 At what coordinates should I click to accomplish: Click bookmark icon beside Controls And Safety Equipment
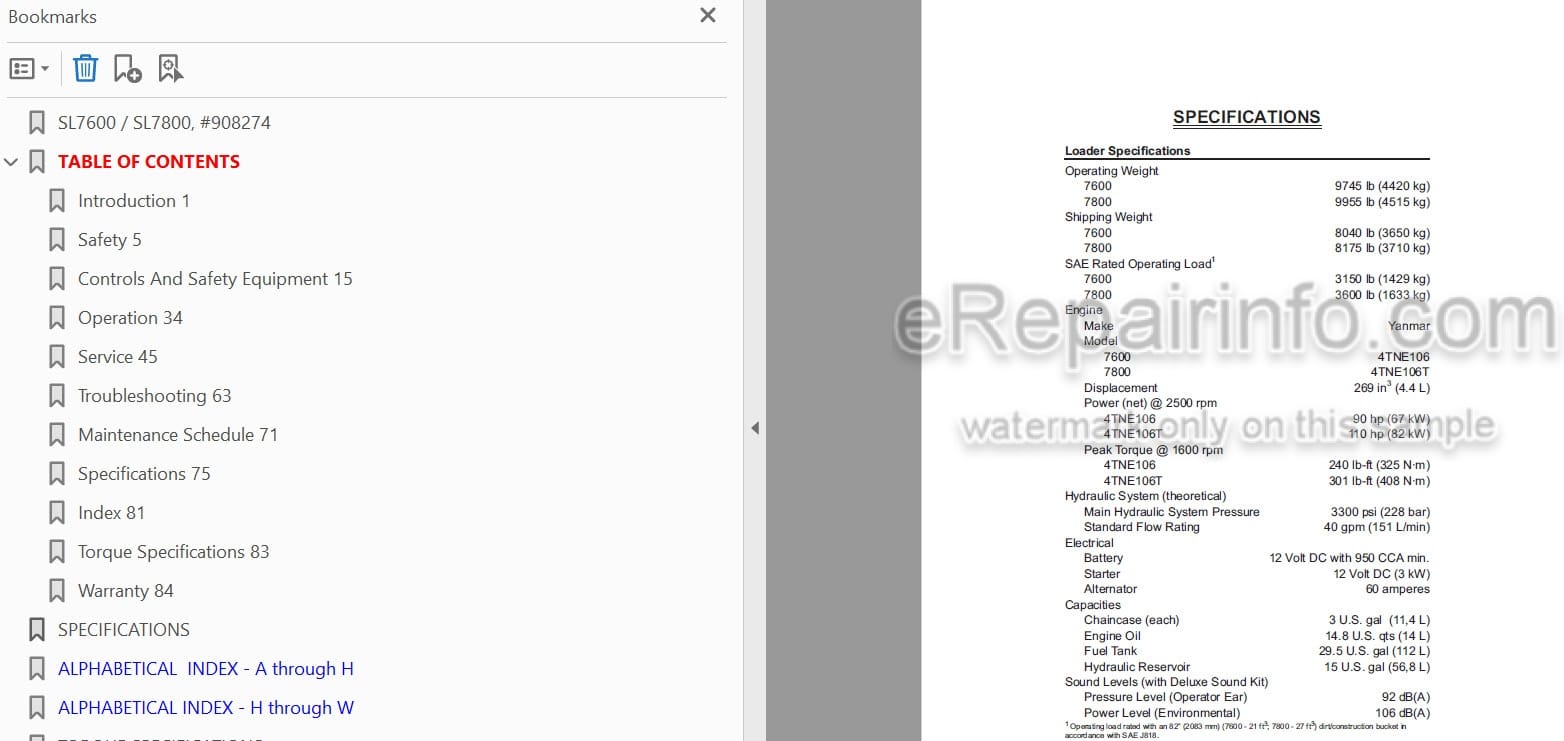coord(57,279)
